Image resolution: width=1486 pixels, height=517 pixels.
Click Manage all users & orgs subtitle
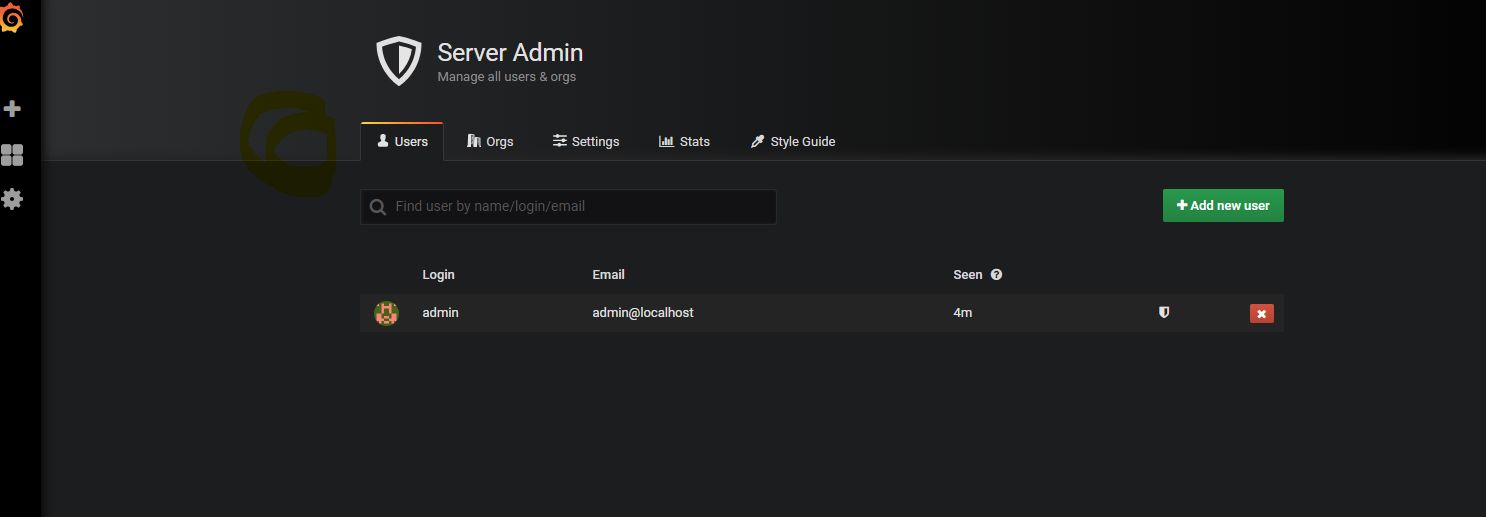coord(507,77)
